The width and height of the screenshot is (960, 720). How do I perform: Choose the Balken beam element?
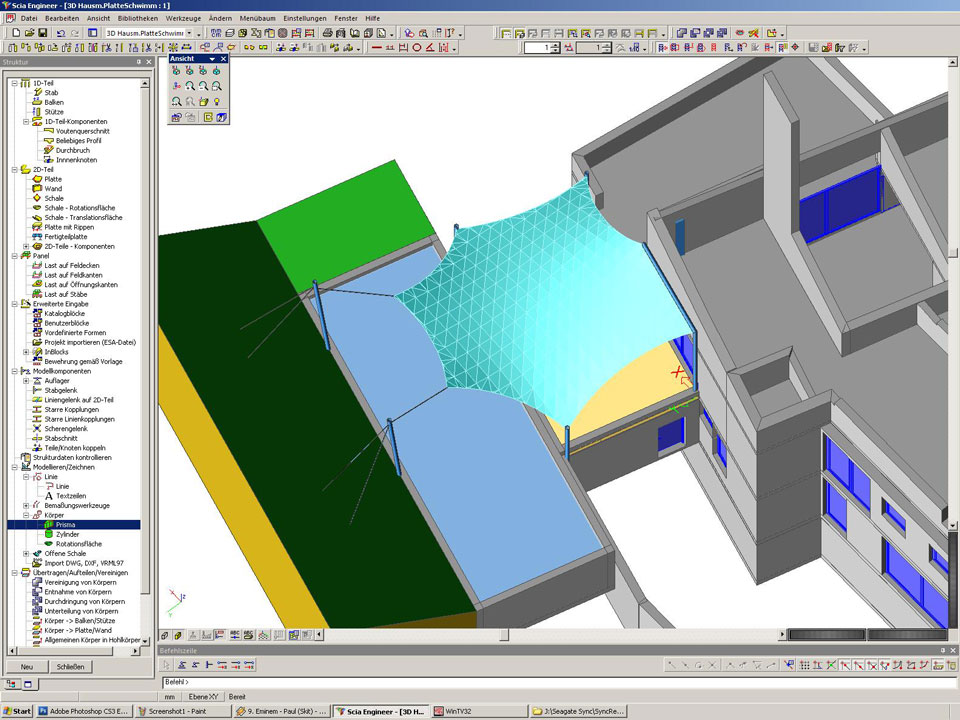[x=54, y=102]
